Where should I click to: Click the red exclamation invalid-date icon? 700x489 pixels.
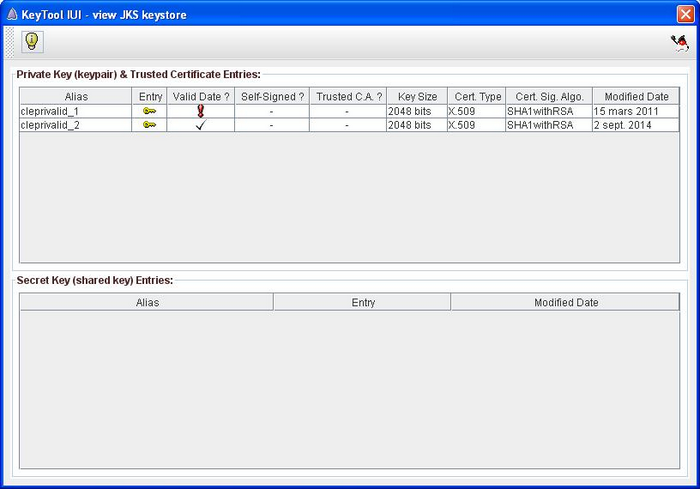coord(201,111)
